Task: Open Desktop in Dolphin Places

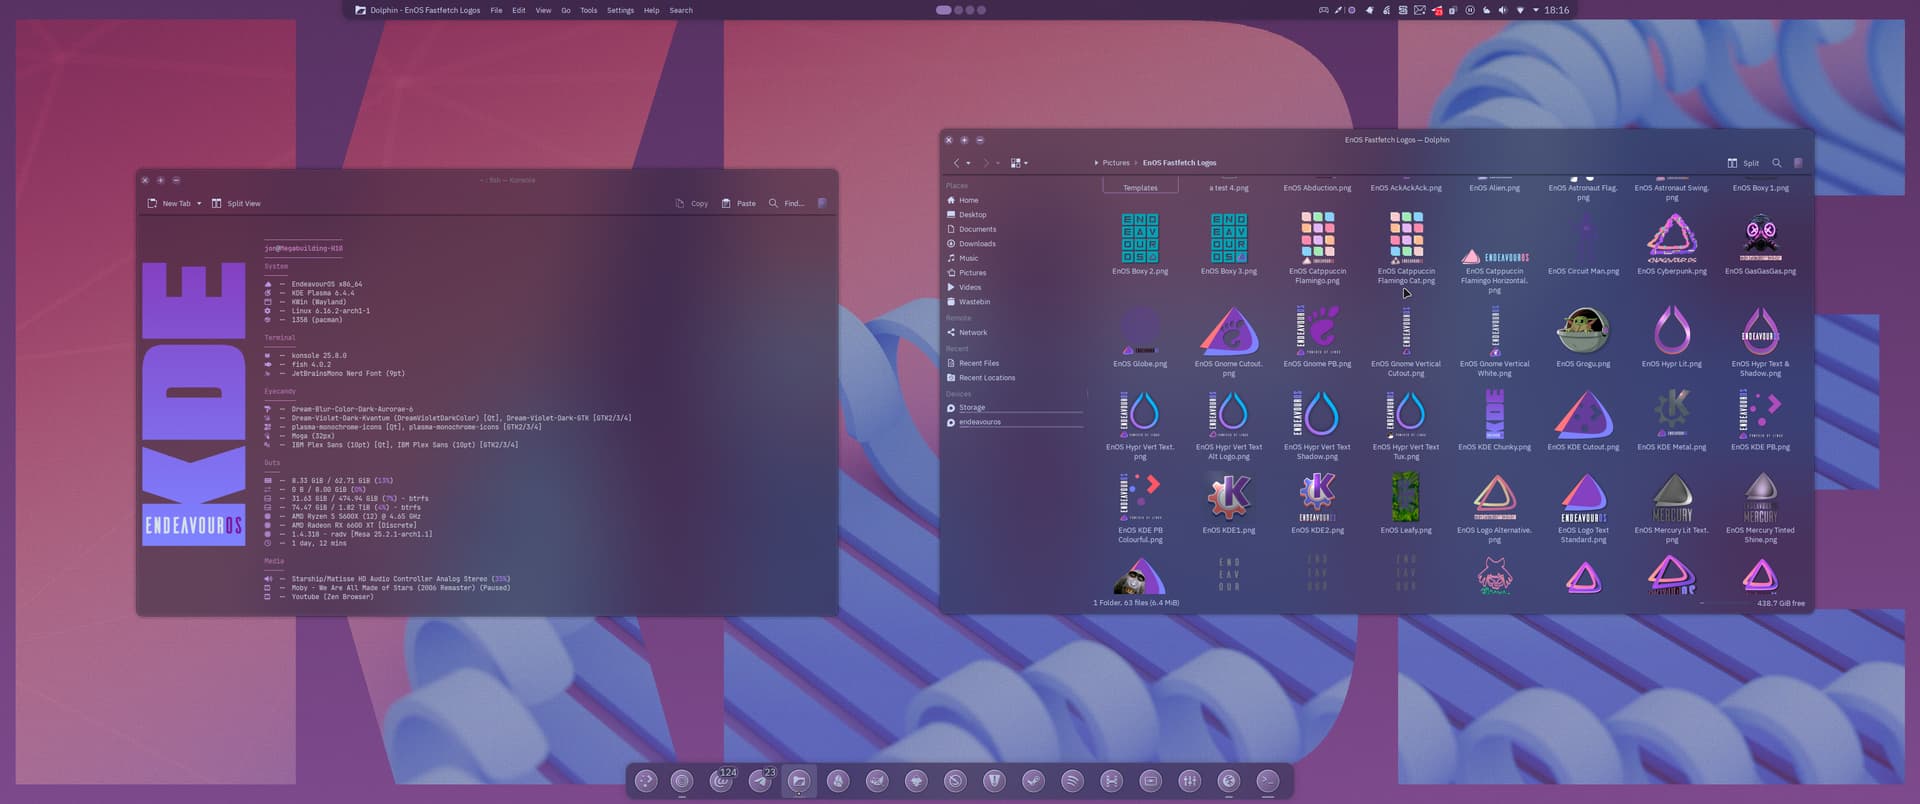Action: (x=1014, y=215)
